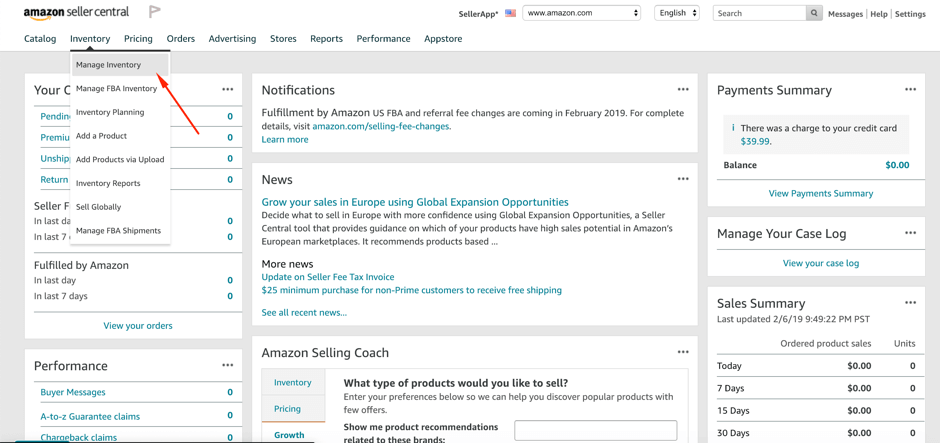Open A-to-z Guarantee claims link

pos(90,416)
